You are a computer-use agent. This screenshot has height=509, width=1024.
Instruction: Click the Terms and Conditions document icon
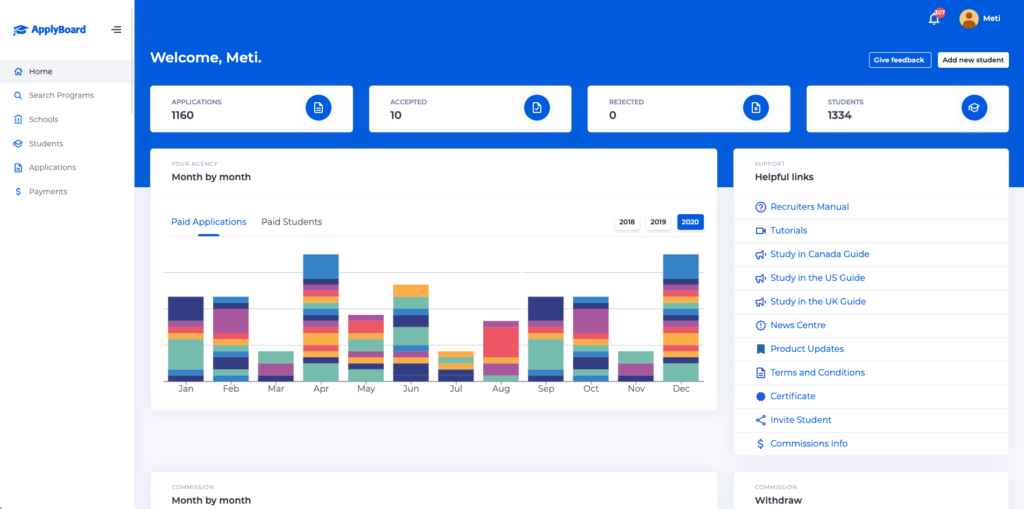(760, 372)
